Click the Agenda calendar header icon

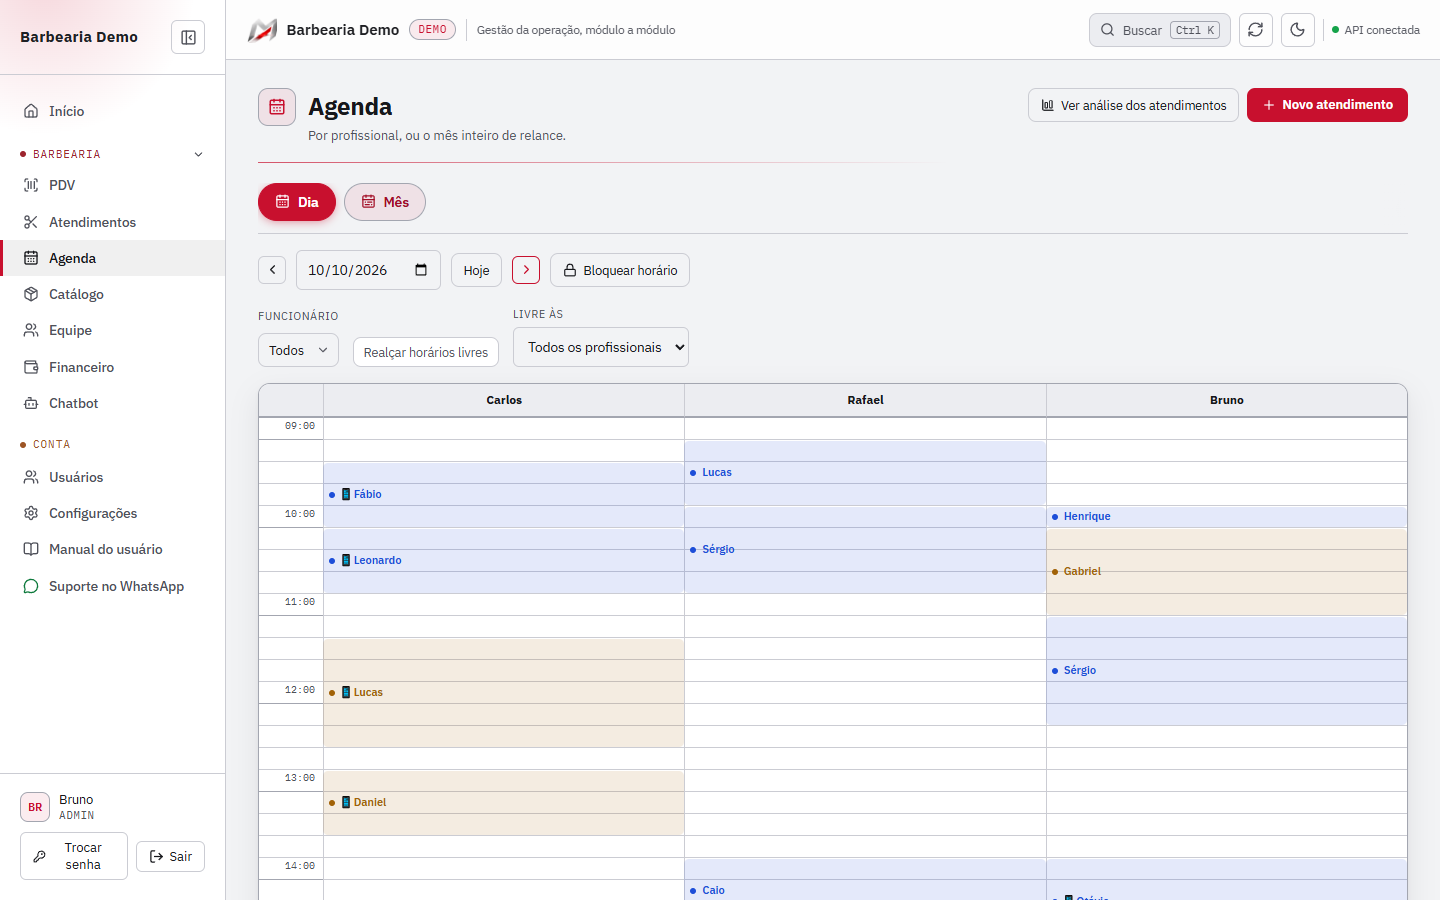(277, 107)
